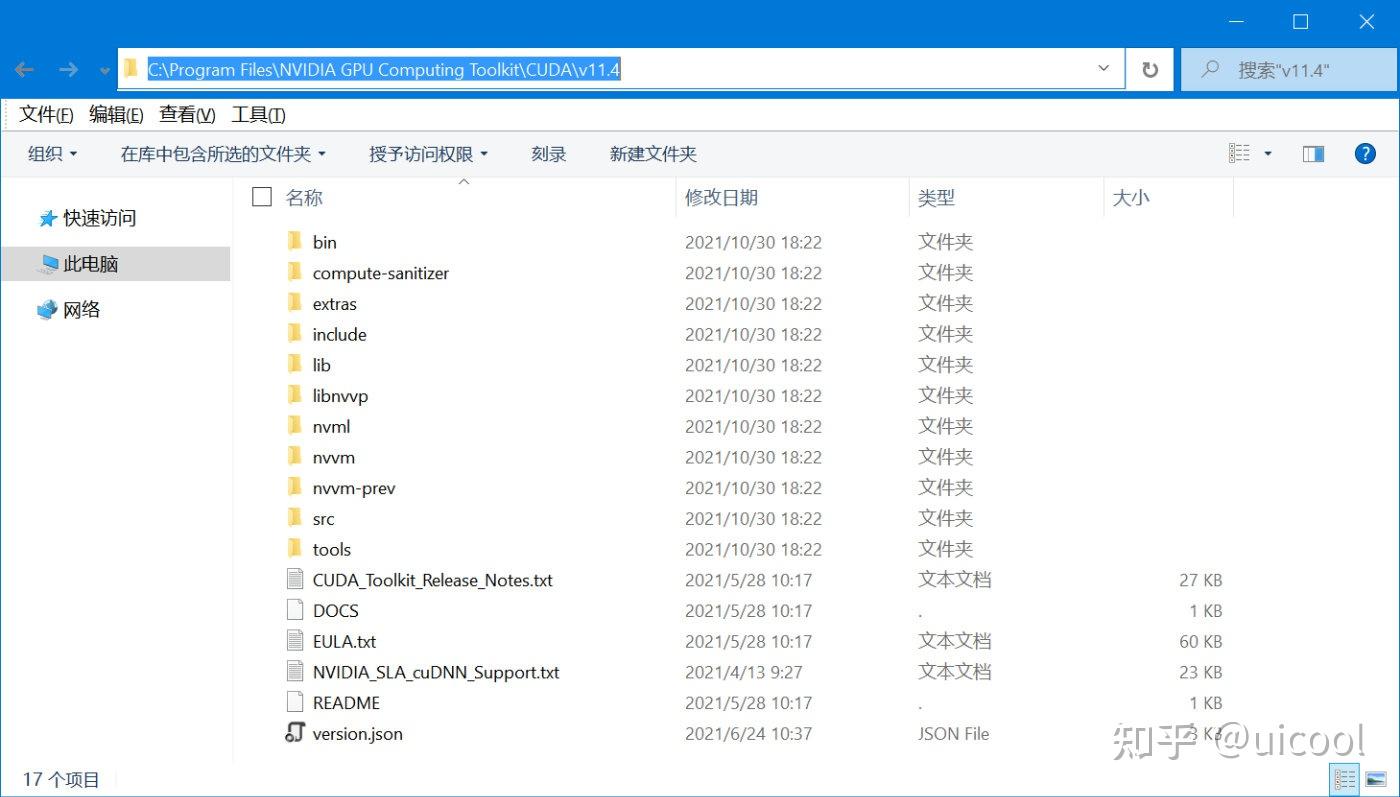Open the 授予访问权限 dropdown
Screen dimensions: 1400x797
pyautogui.click(x=428, y=153)
